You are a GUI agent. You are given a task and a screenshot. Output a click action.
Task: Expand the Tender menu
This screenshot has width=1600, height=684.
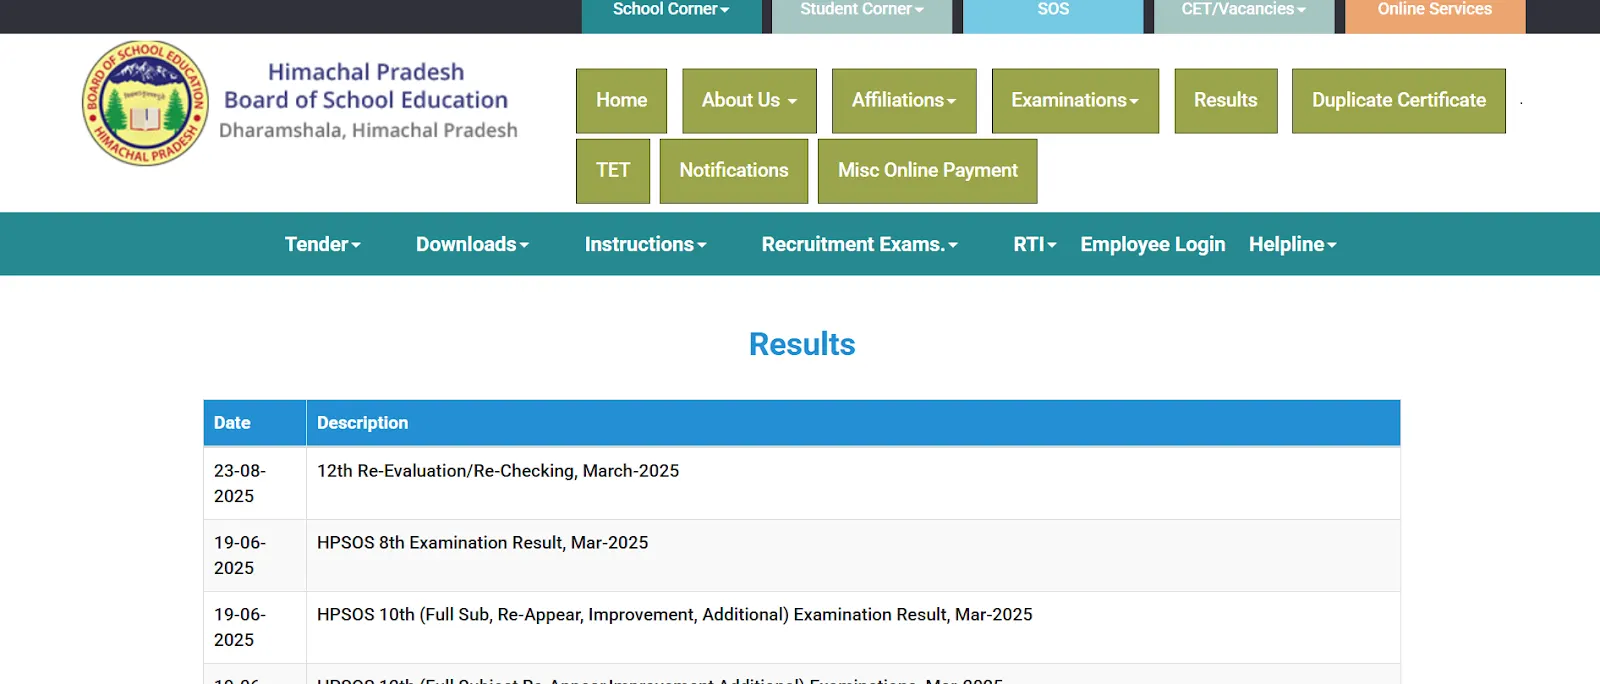tap(322, 244)
